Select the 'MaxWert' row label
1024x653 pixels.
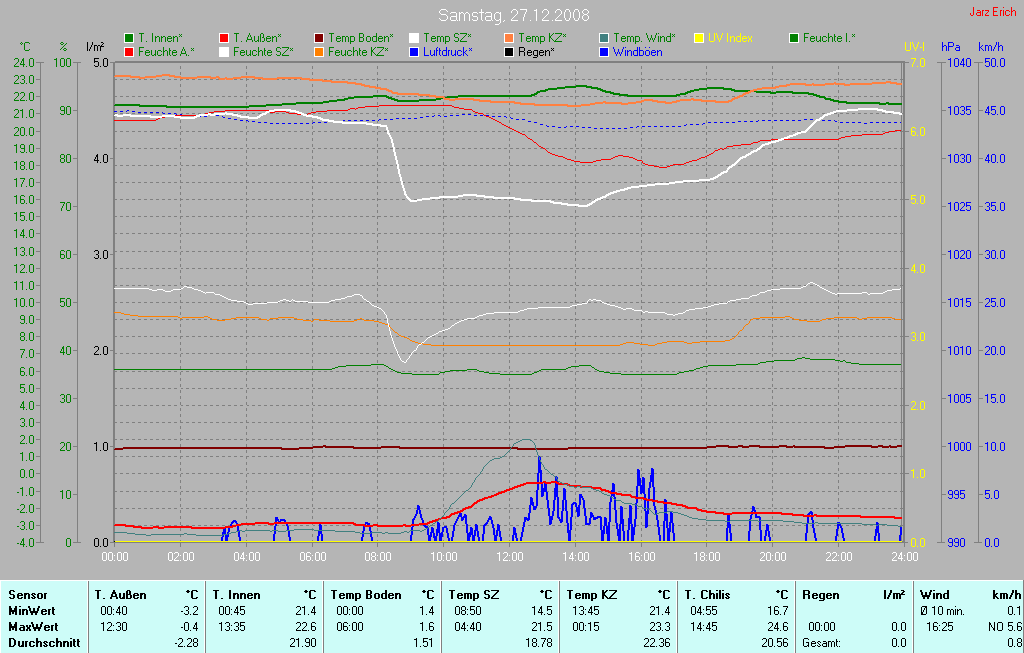[33, 627]
